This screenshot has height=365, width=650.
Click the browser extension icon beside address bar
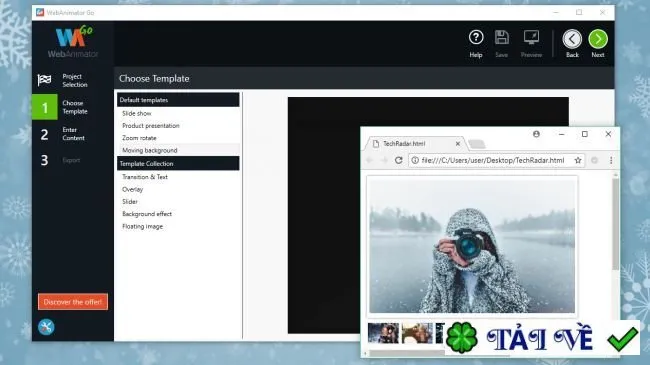pyautogui.click(x=594, y=160)
